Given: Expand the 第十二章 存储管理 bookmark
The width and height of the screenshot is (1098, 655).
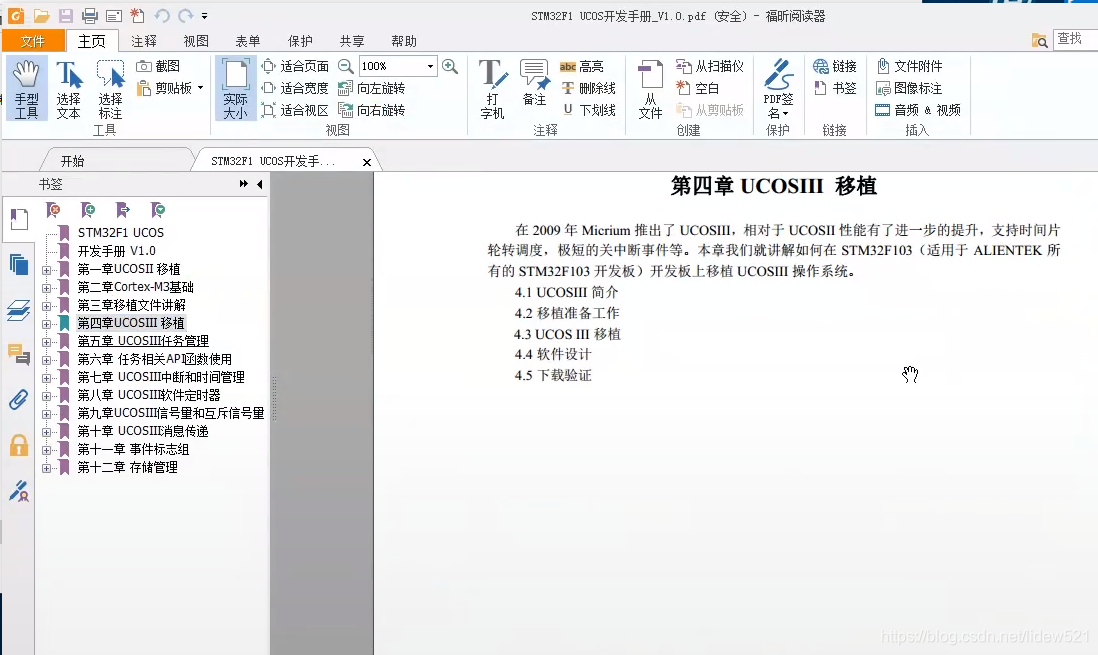Looking at the screenshot, I should pyautogui.click(x=46, y=468).
